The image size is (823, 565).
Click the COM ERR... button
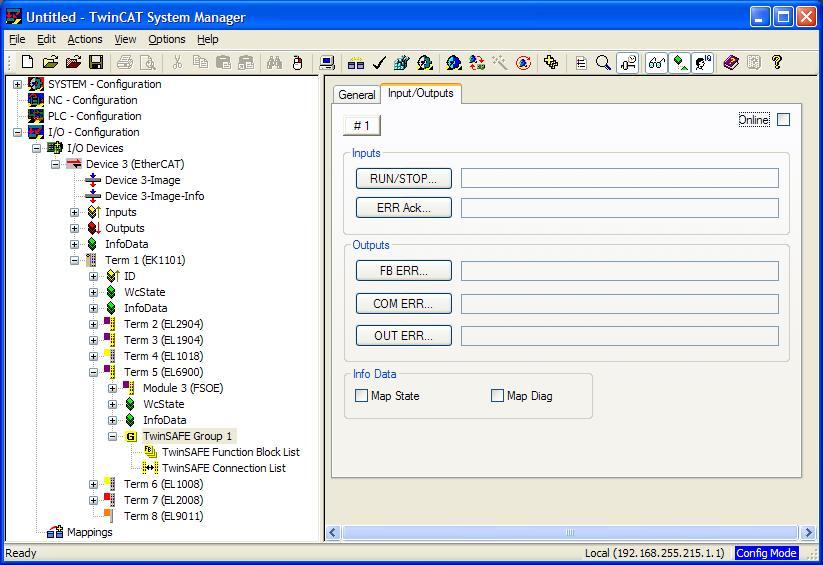coord(404,304)
